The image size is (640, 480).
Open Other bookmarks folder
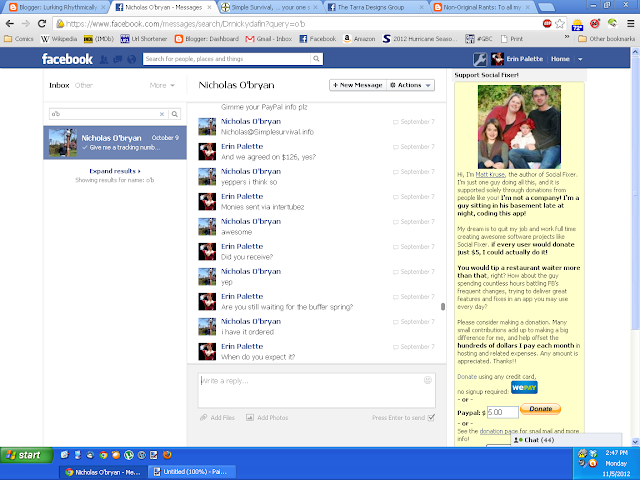click(x=607, y=39)
